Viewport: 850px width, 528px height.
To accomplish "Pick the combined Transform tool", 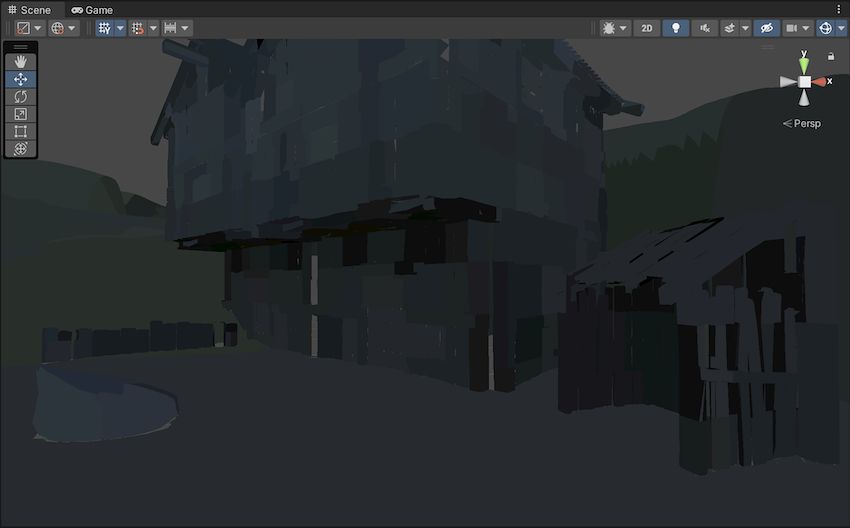I will tap(21, 148).
